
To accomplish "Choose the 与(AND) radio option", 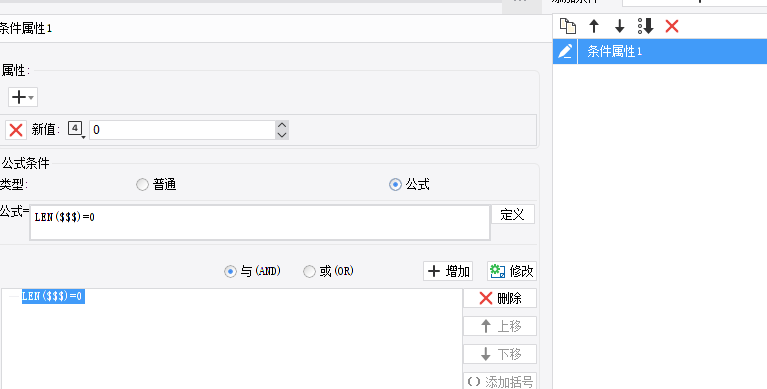I will pyautogui.click(x=230, y=271).
